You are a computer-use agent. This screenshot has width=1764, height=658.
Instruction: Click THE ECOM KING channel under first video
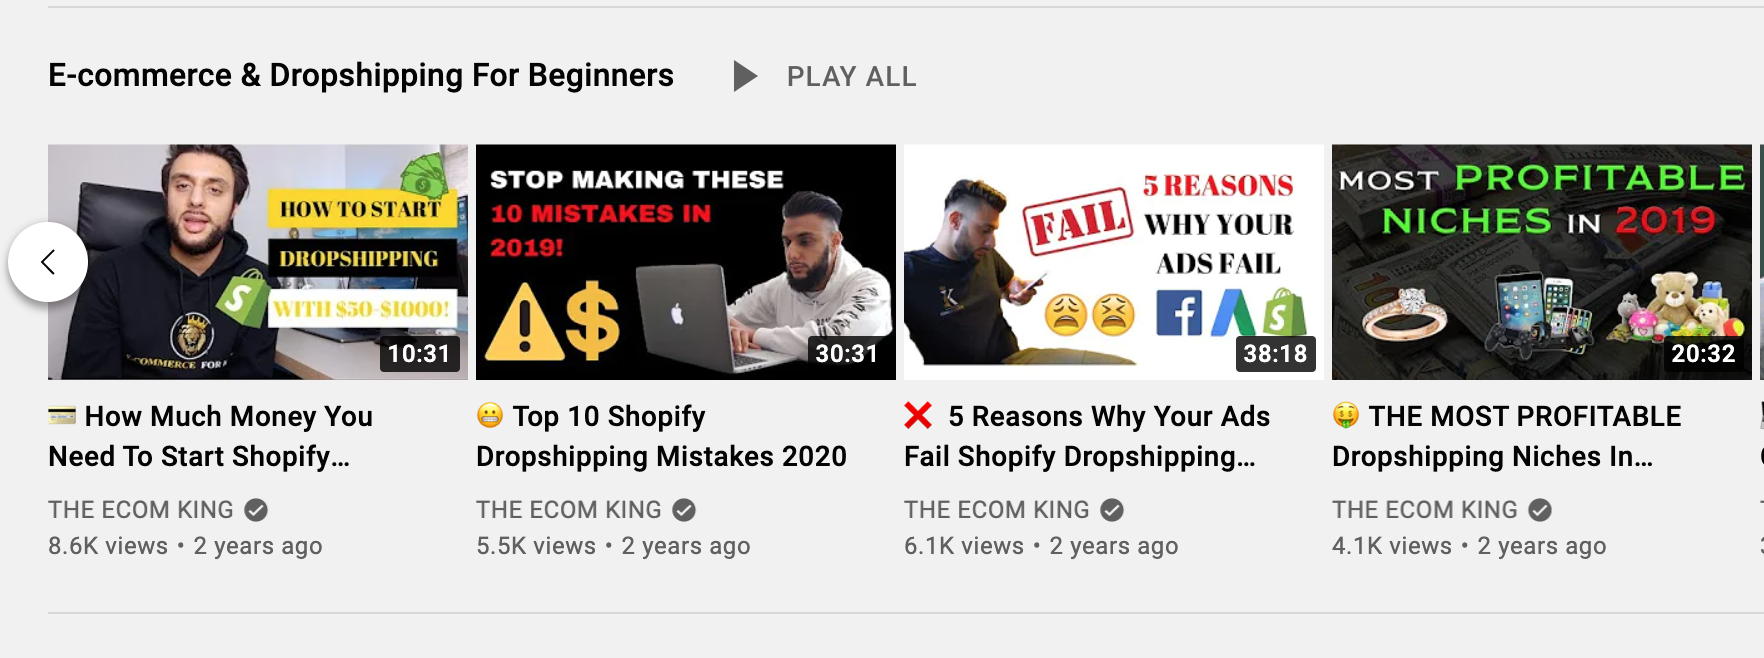click(141, 510)
